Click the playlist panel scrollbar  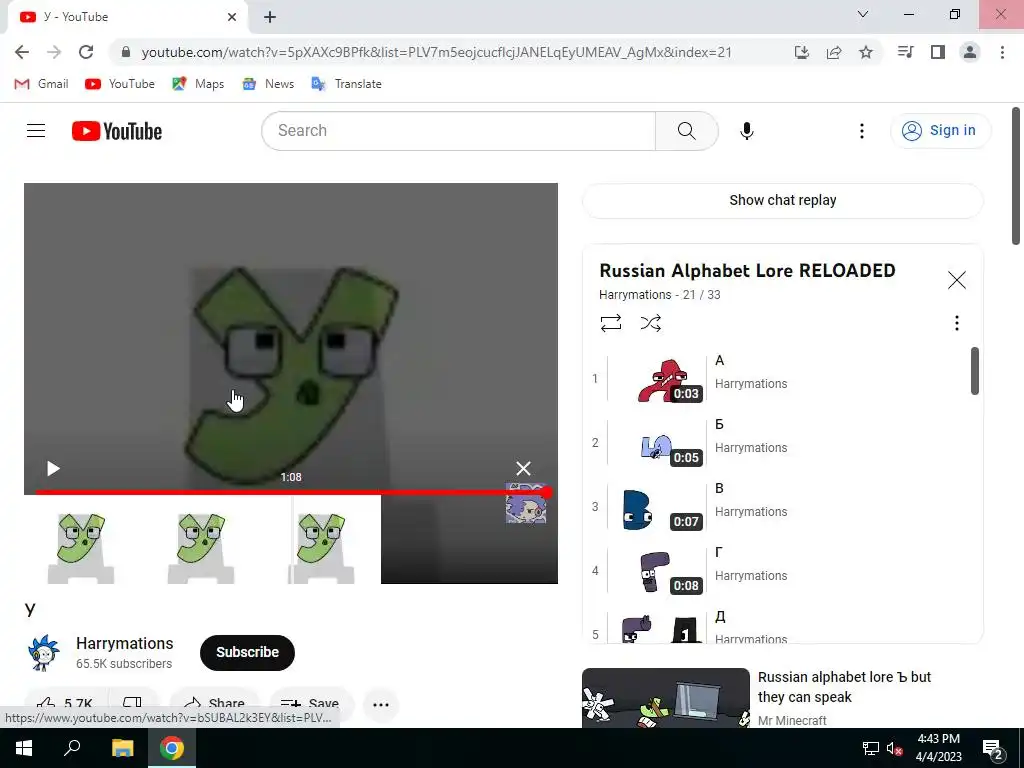(x=975, y=371)
